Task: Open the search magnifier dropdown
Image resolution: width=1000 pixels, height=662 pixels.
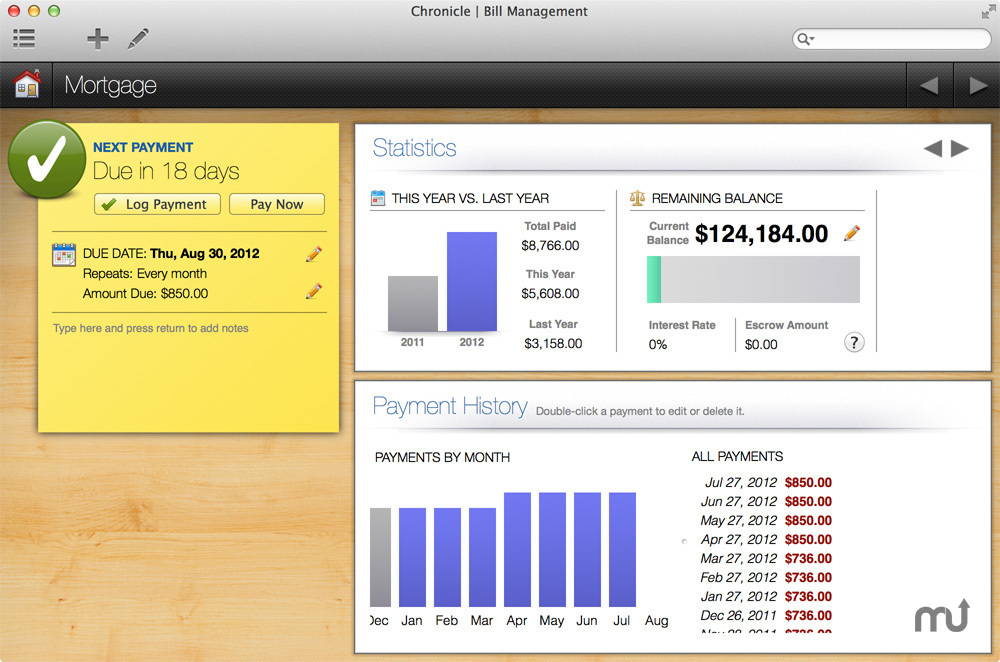Action: [805, 39]
